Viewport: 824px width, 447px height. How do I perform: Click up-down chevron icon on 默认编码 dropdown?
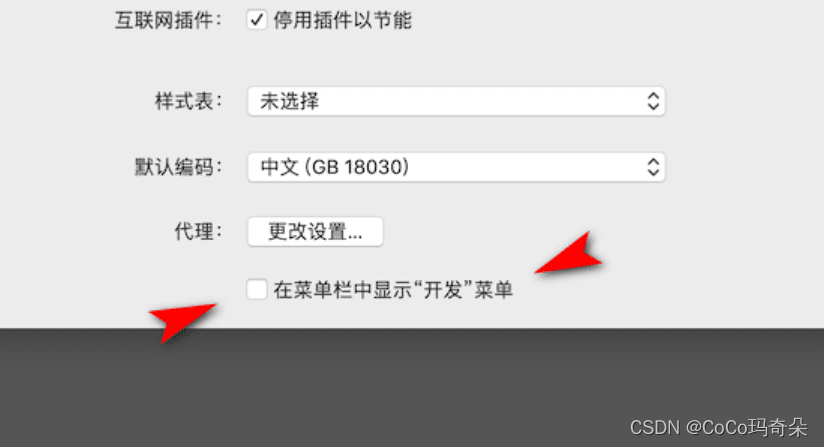tap(653, 167)
